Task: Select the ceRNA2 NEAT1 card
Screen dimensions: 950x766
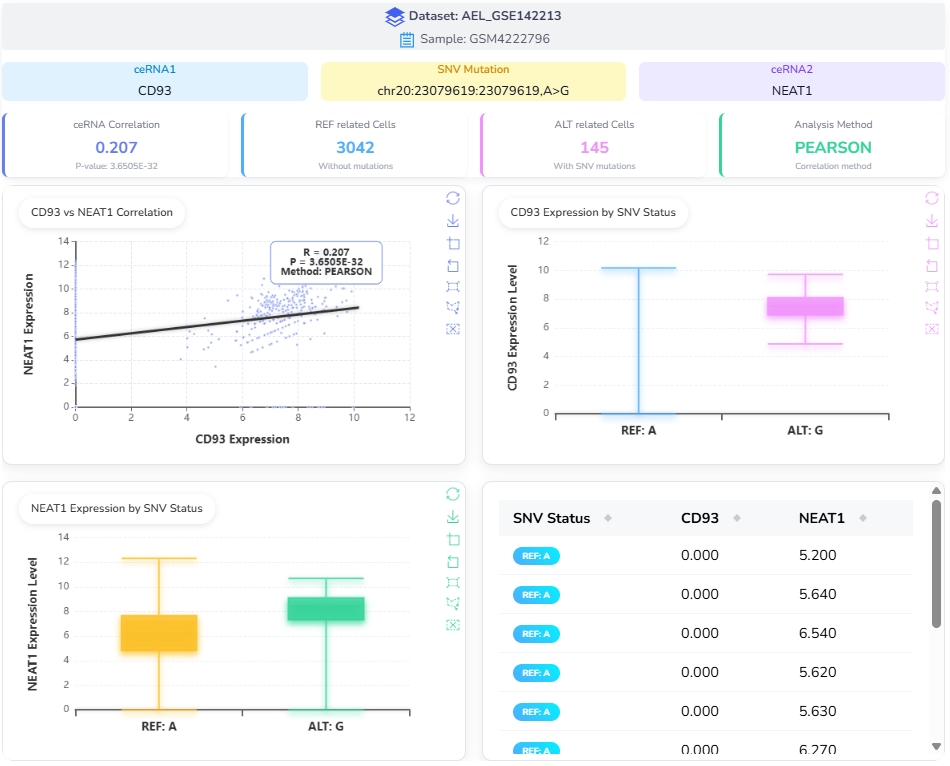Action: pyautogui.click(x=791, y=81)
